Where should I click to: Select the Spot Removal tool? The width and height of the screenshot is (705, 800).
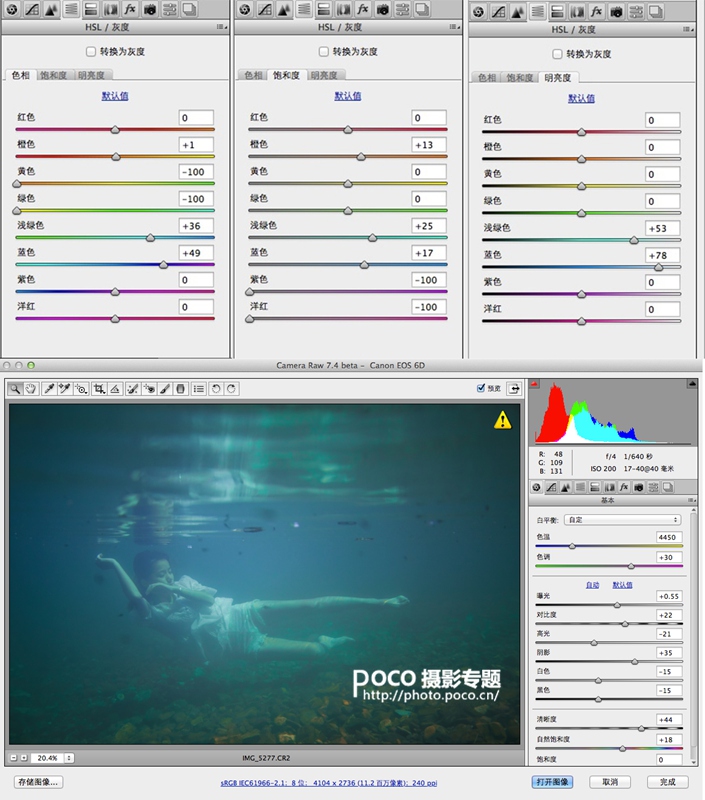click(133, 389)
